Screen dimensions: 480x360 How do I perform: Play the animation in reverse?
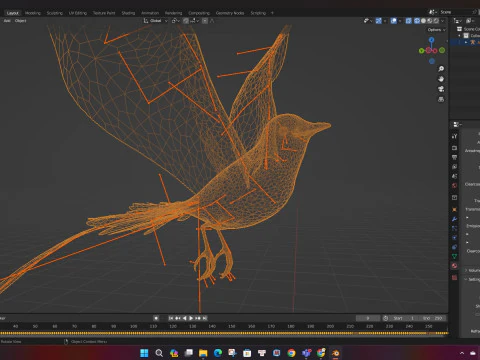tap(185, 318)
